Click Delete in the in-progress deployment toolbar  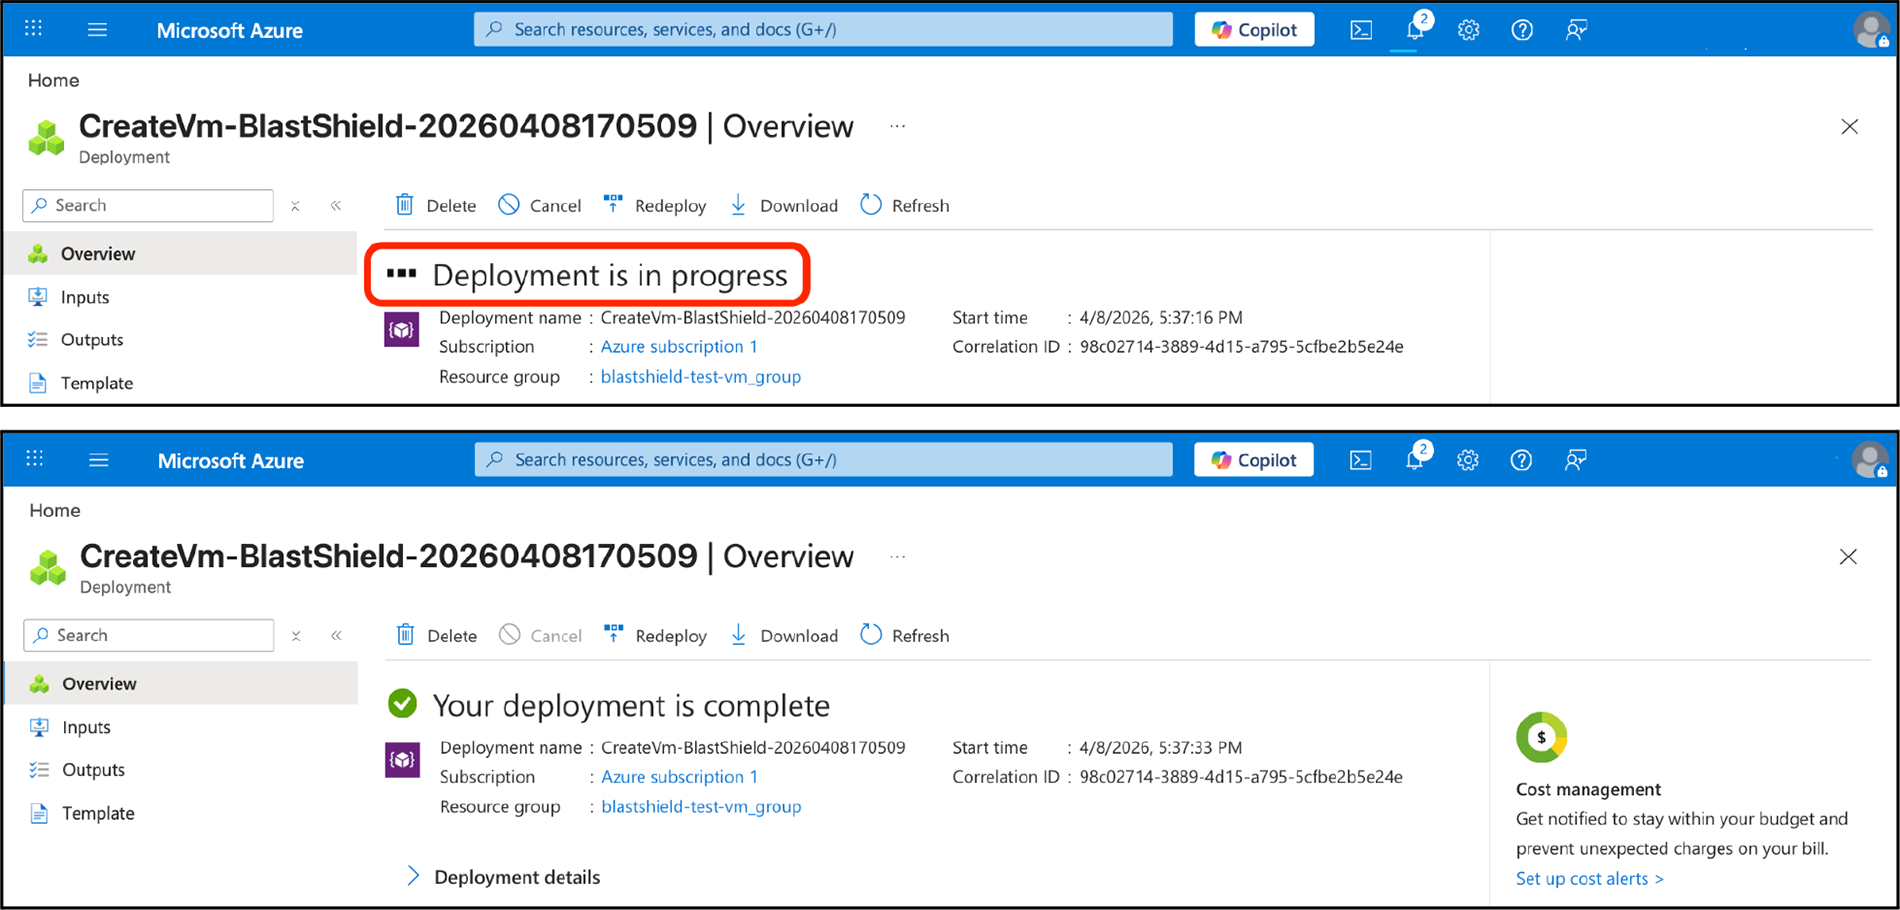tap(436, 205)
